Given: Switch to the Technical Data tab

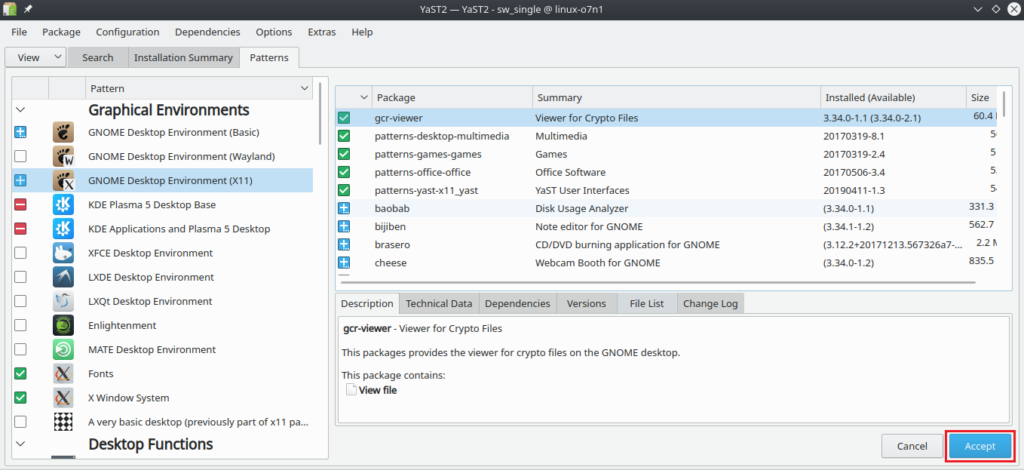Looking at the screenshot, I should pos(439,304).
